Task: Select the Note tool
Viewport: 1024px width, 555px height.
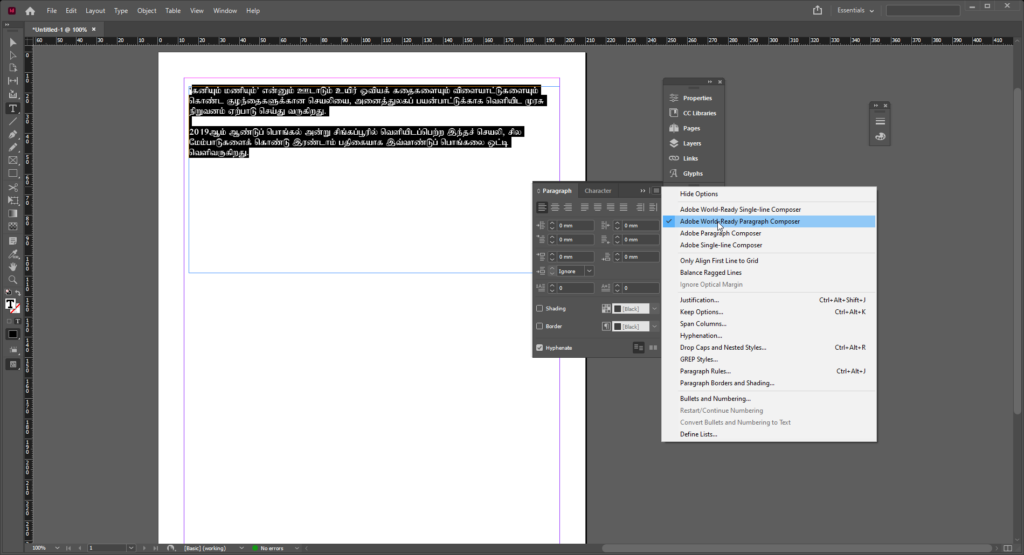Action: pos(12,241)
